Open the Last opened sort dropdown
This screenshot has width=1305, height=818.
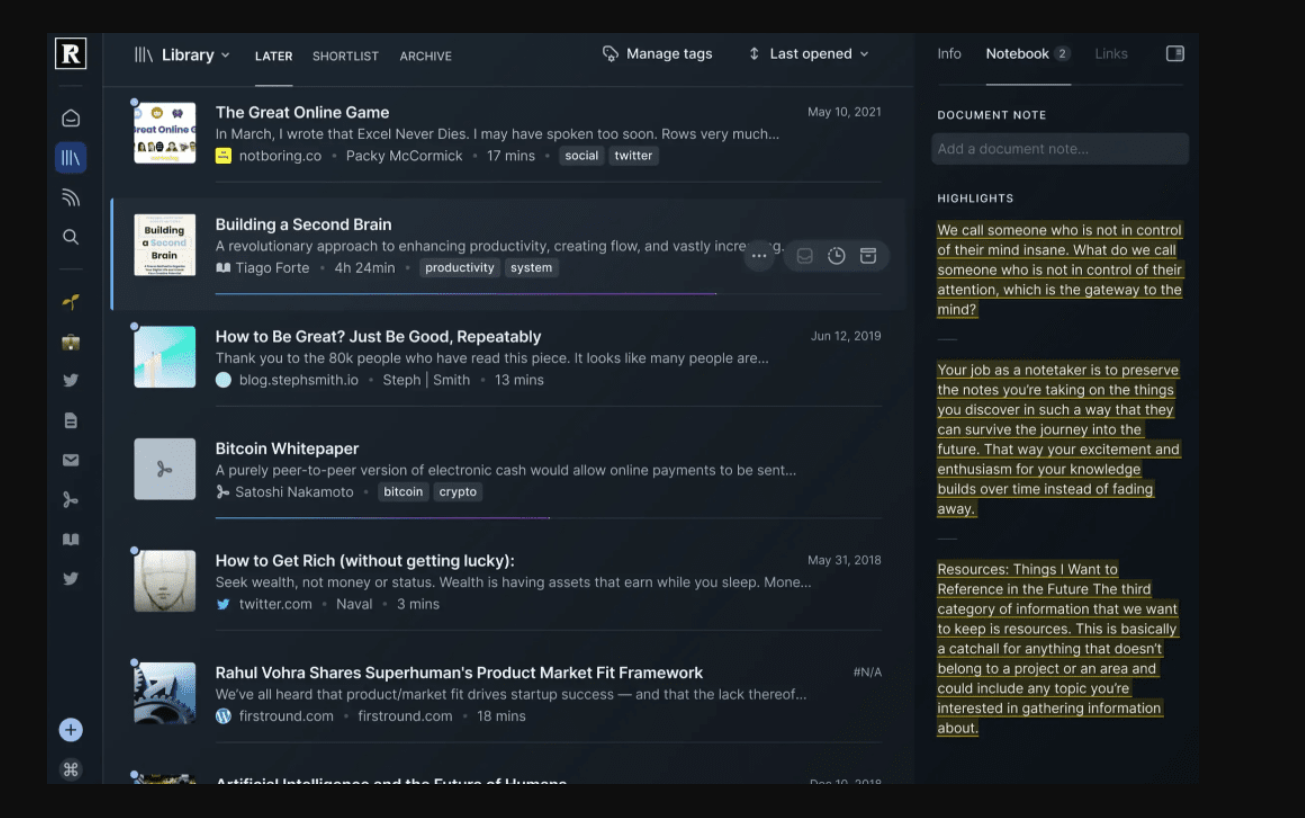(809, 54)
